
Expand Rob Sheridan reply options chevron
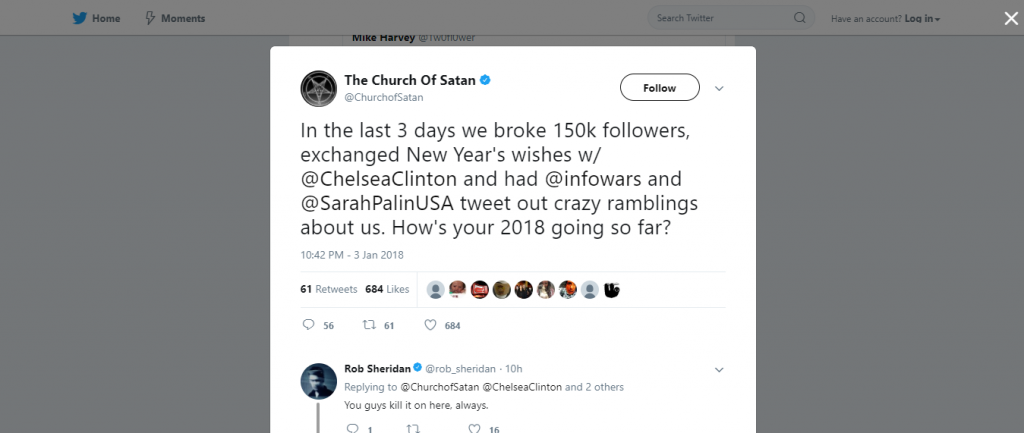coord(719,369)
